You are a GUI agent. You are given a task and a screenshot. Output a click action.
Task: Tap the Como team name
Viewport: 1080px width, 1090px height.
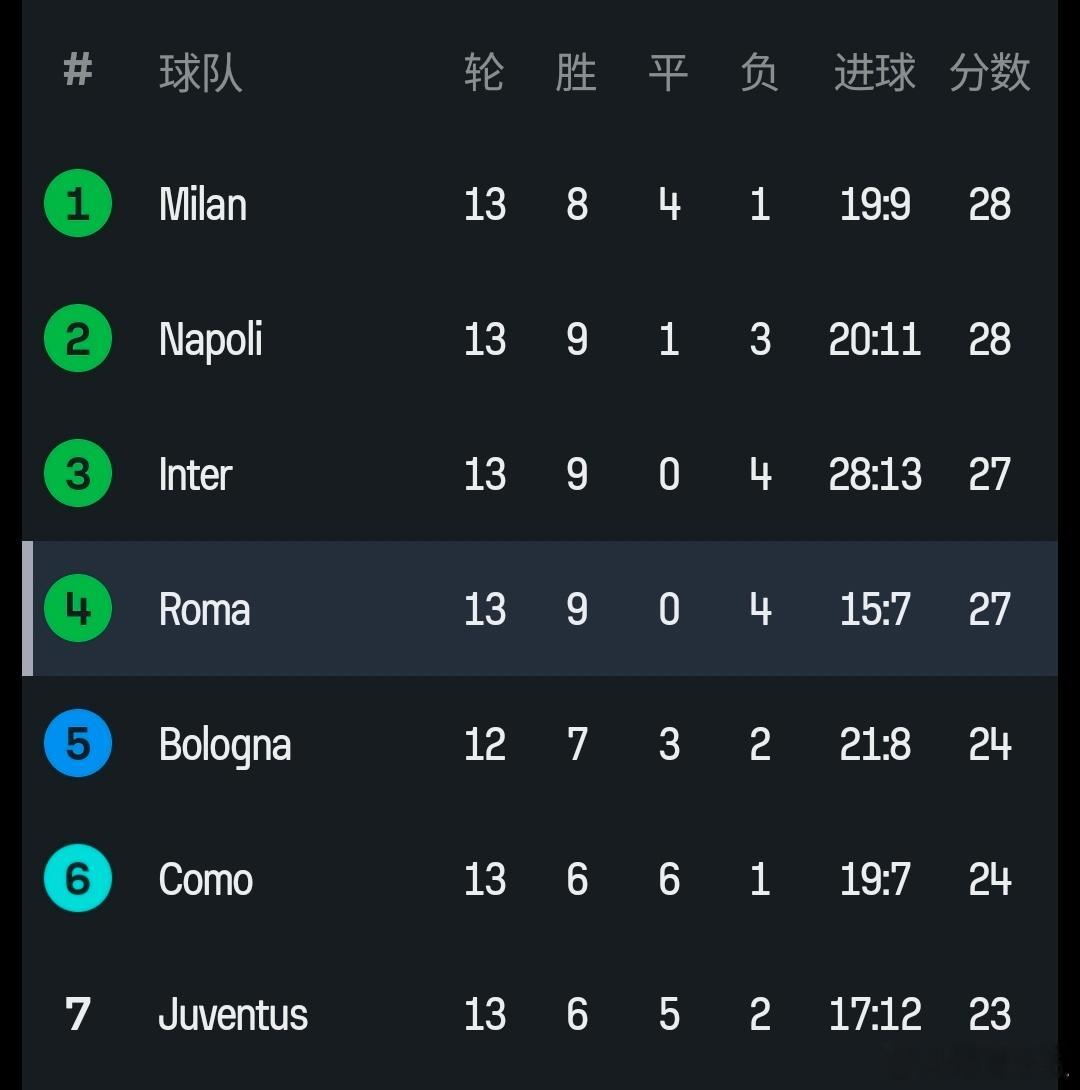tap(206, 880)
